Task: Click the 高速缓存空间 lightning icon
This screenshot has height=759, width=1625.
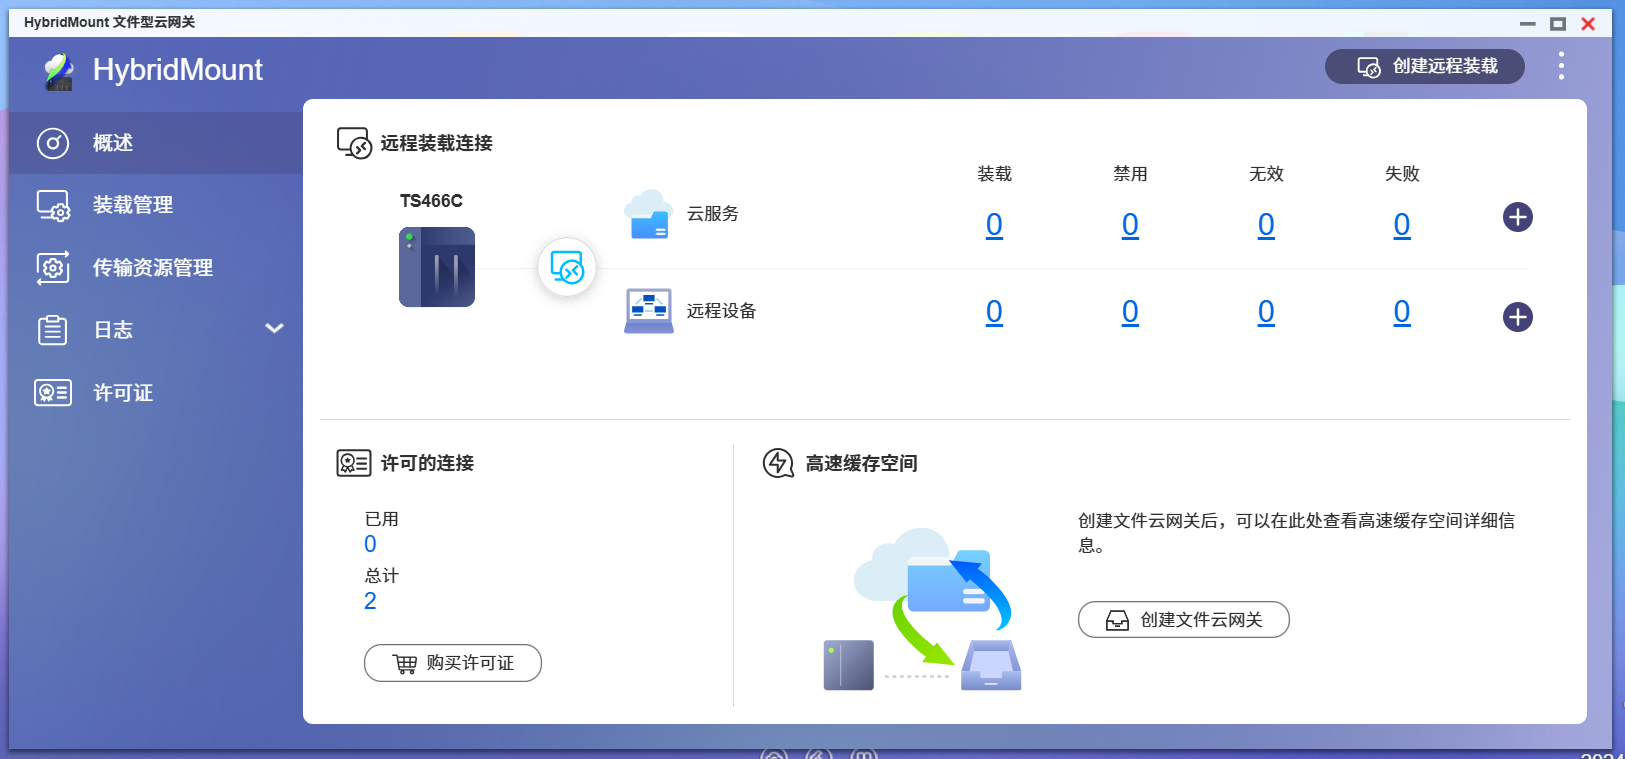Action: (x=778, y=463)
